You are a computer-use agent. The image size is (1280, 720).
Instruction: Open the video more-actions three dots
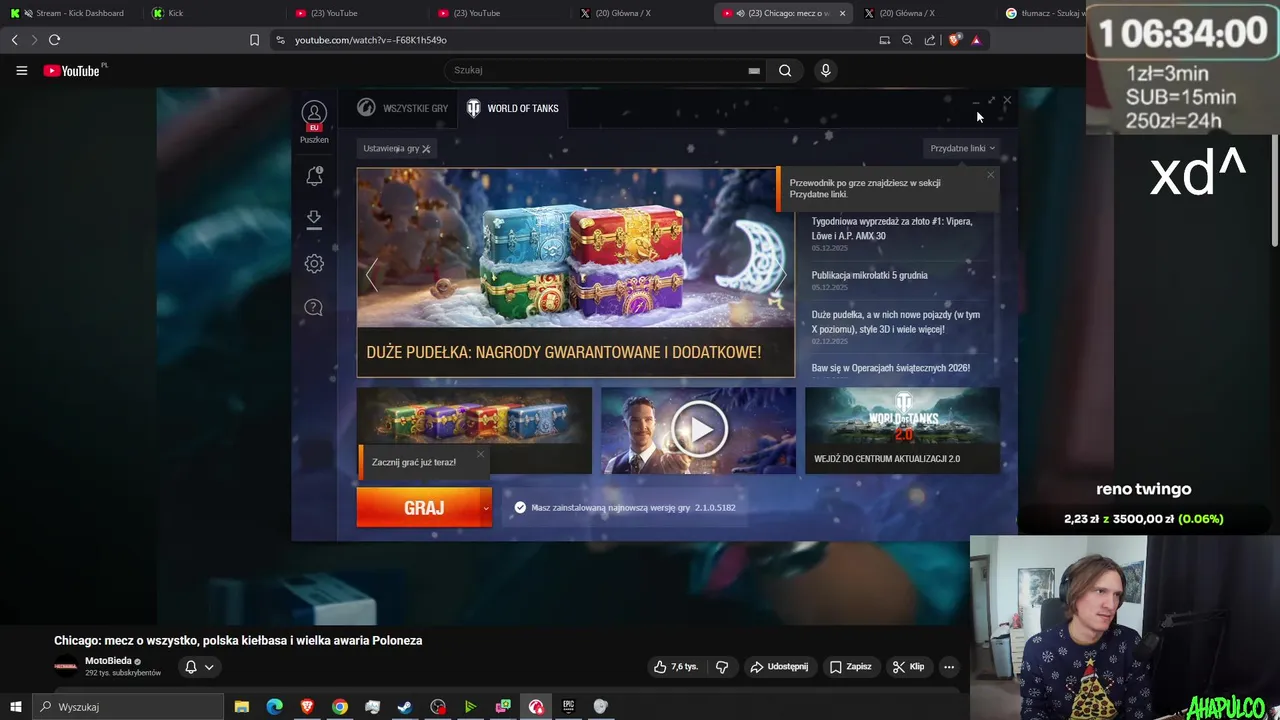pyautogui.click(x=949, y=667)
